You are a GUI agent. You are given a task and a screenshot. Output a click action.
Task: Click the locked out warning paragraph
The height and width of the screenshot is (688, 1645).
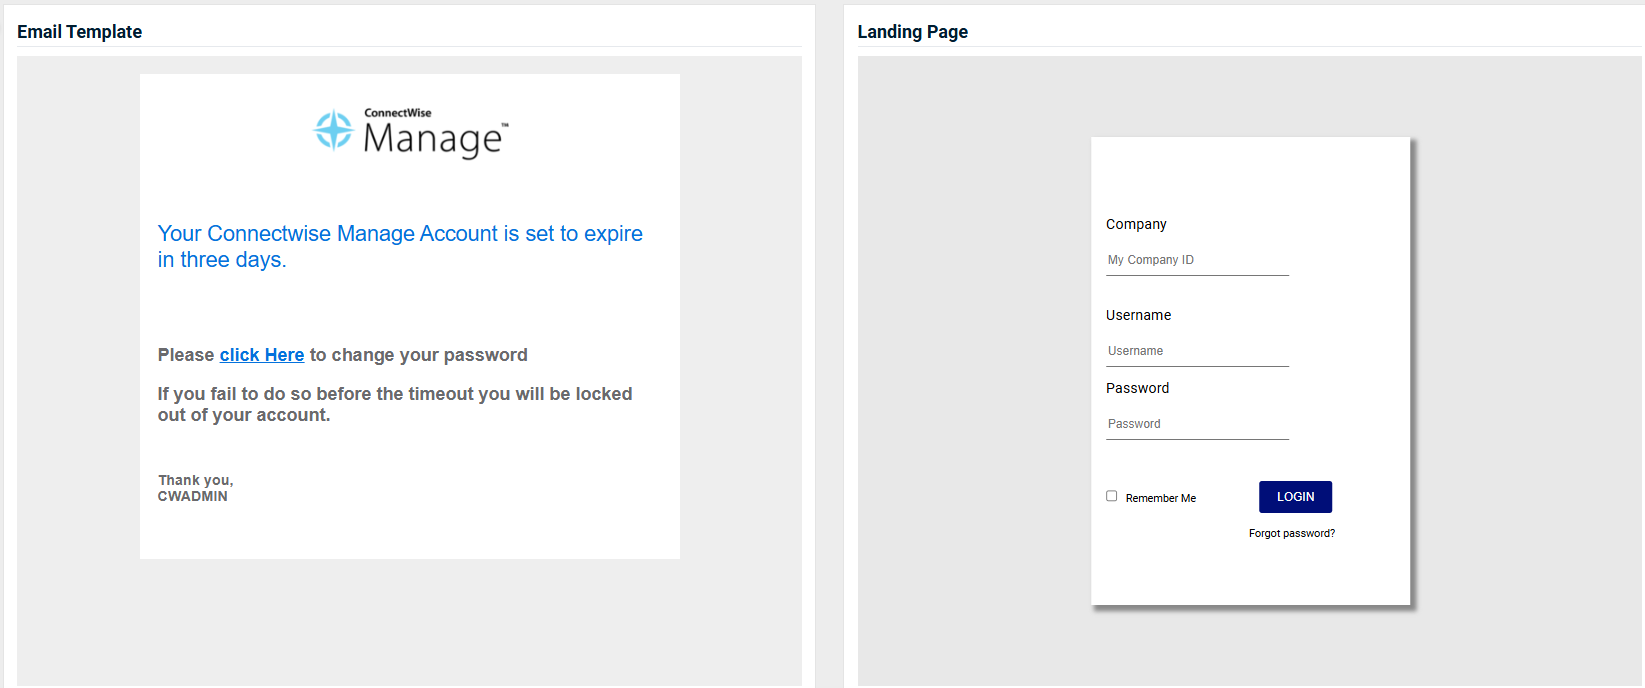point(395,404)
